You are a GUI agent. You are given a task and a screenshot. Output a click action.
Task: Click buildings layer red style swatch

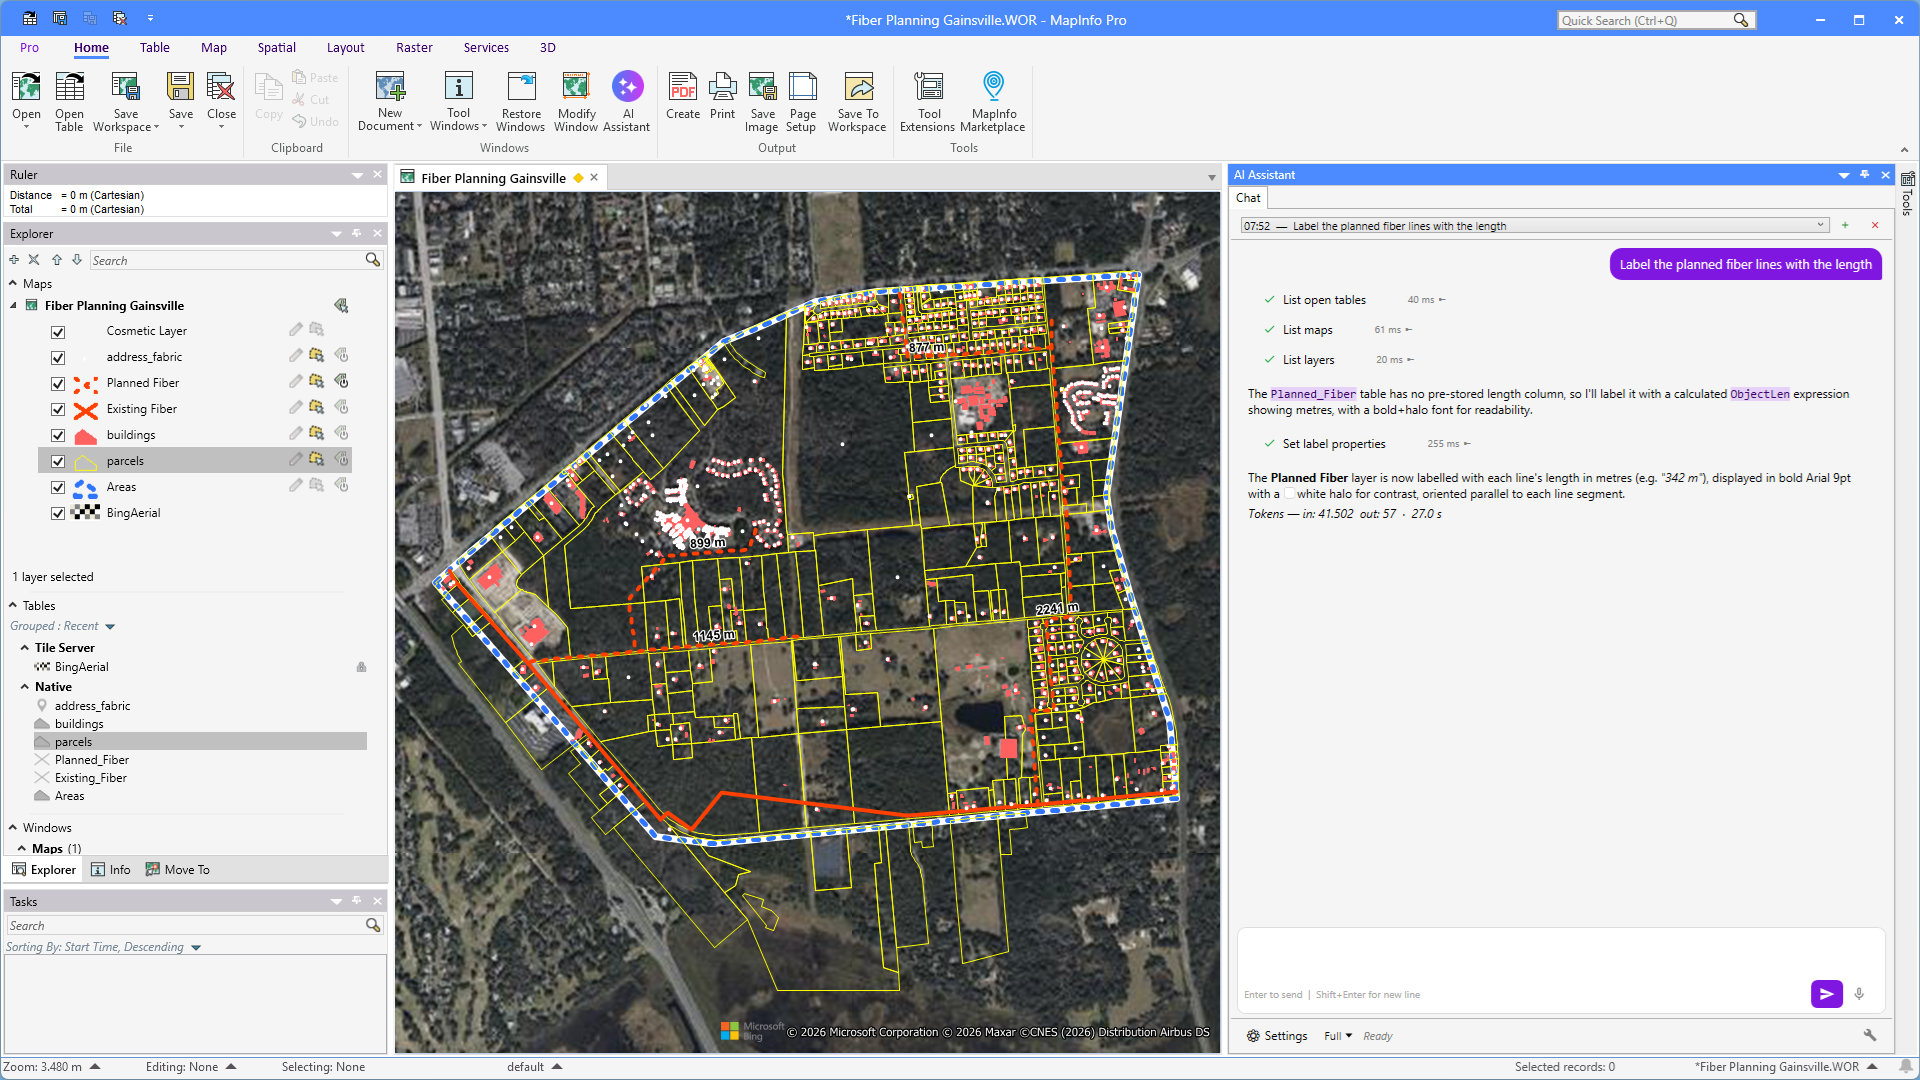click(86, 436)
